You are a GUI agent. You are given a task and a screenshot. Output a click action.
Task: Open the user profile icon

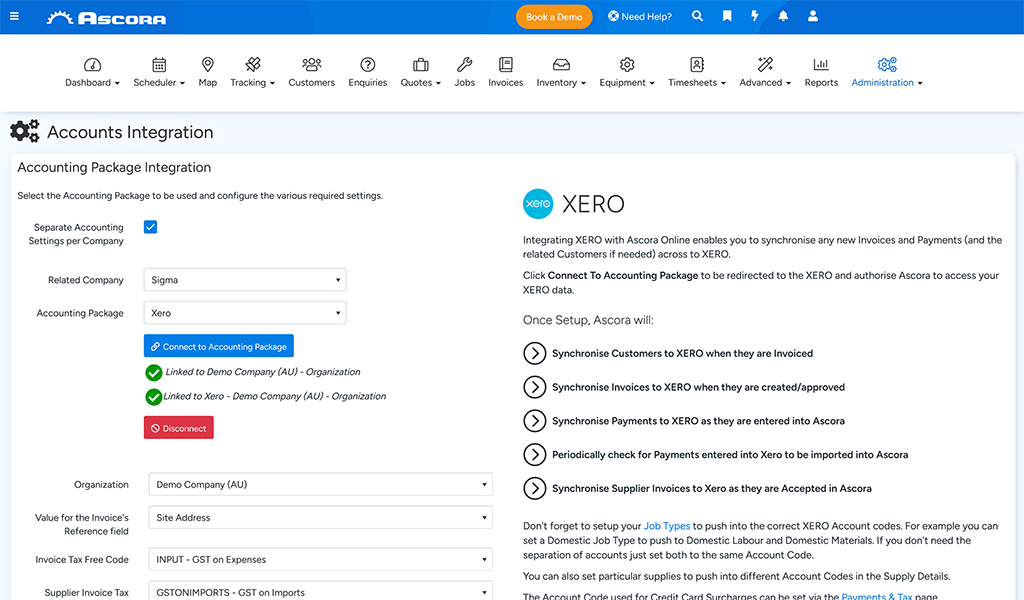coord(812,16)
